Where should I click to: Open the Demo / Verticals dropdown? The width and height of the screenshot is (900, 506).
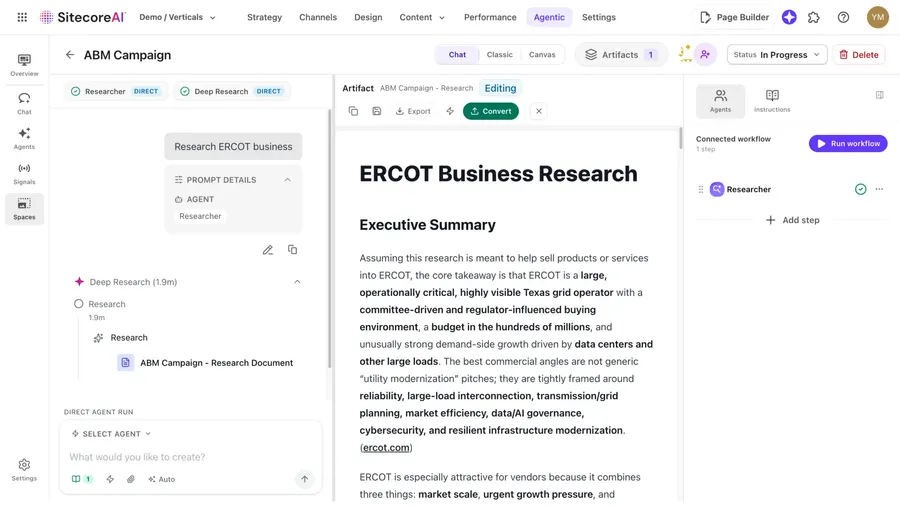177,17
